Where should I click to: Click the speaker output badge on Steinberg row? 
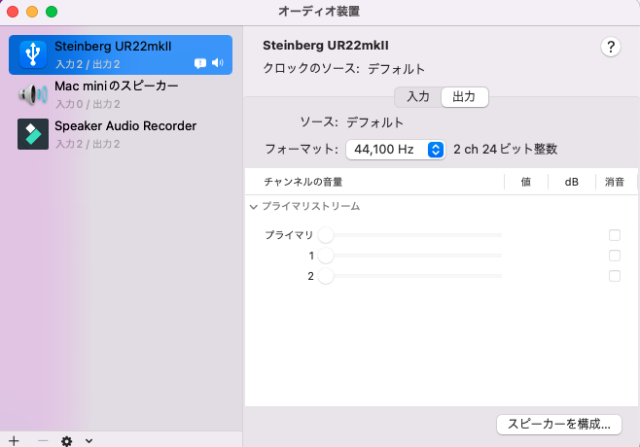click(x=218, y=63)
